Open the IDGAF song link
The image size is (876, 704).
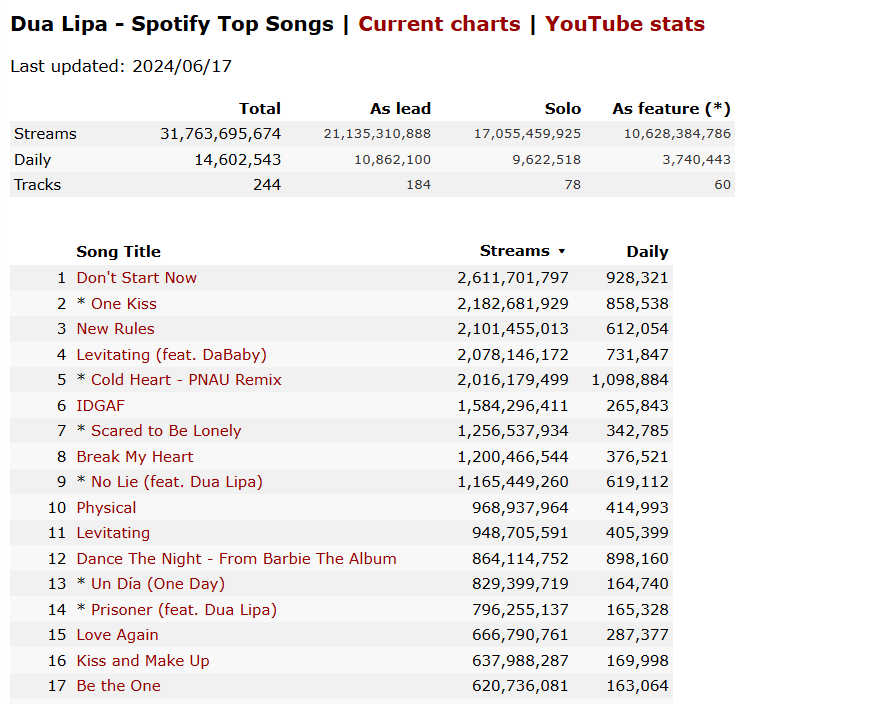[101, 406]
